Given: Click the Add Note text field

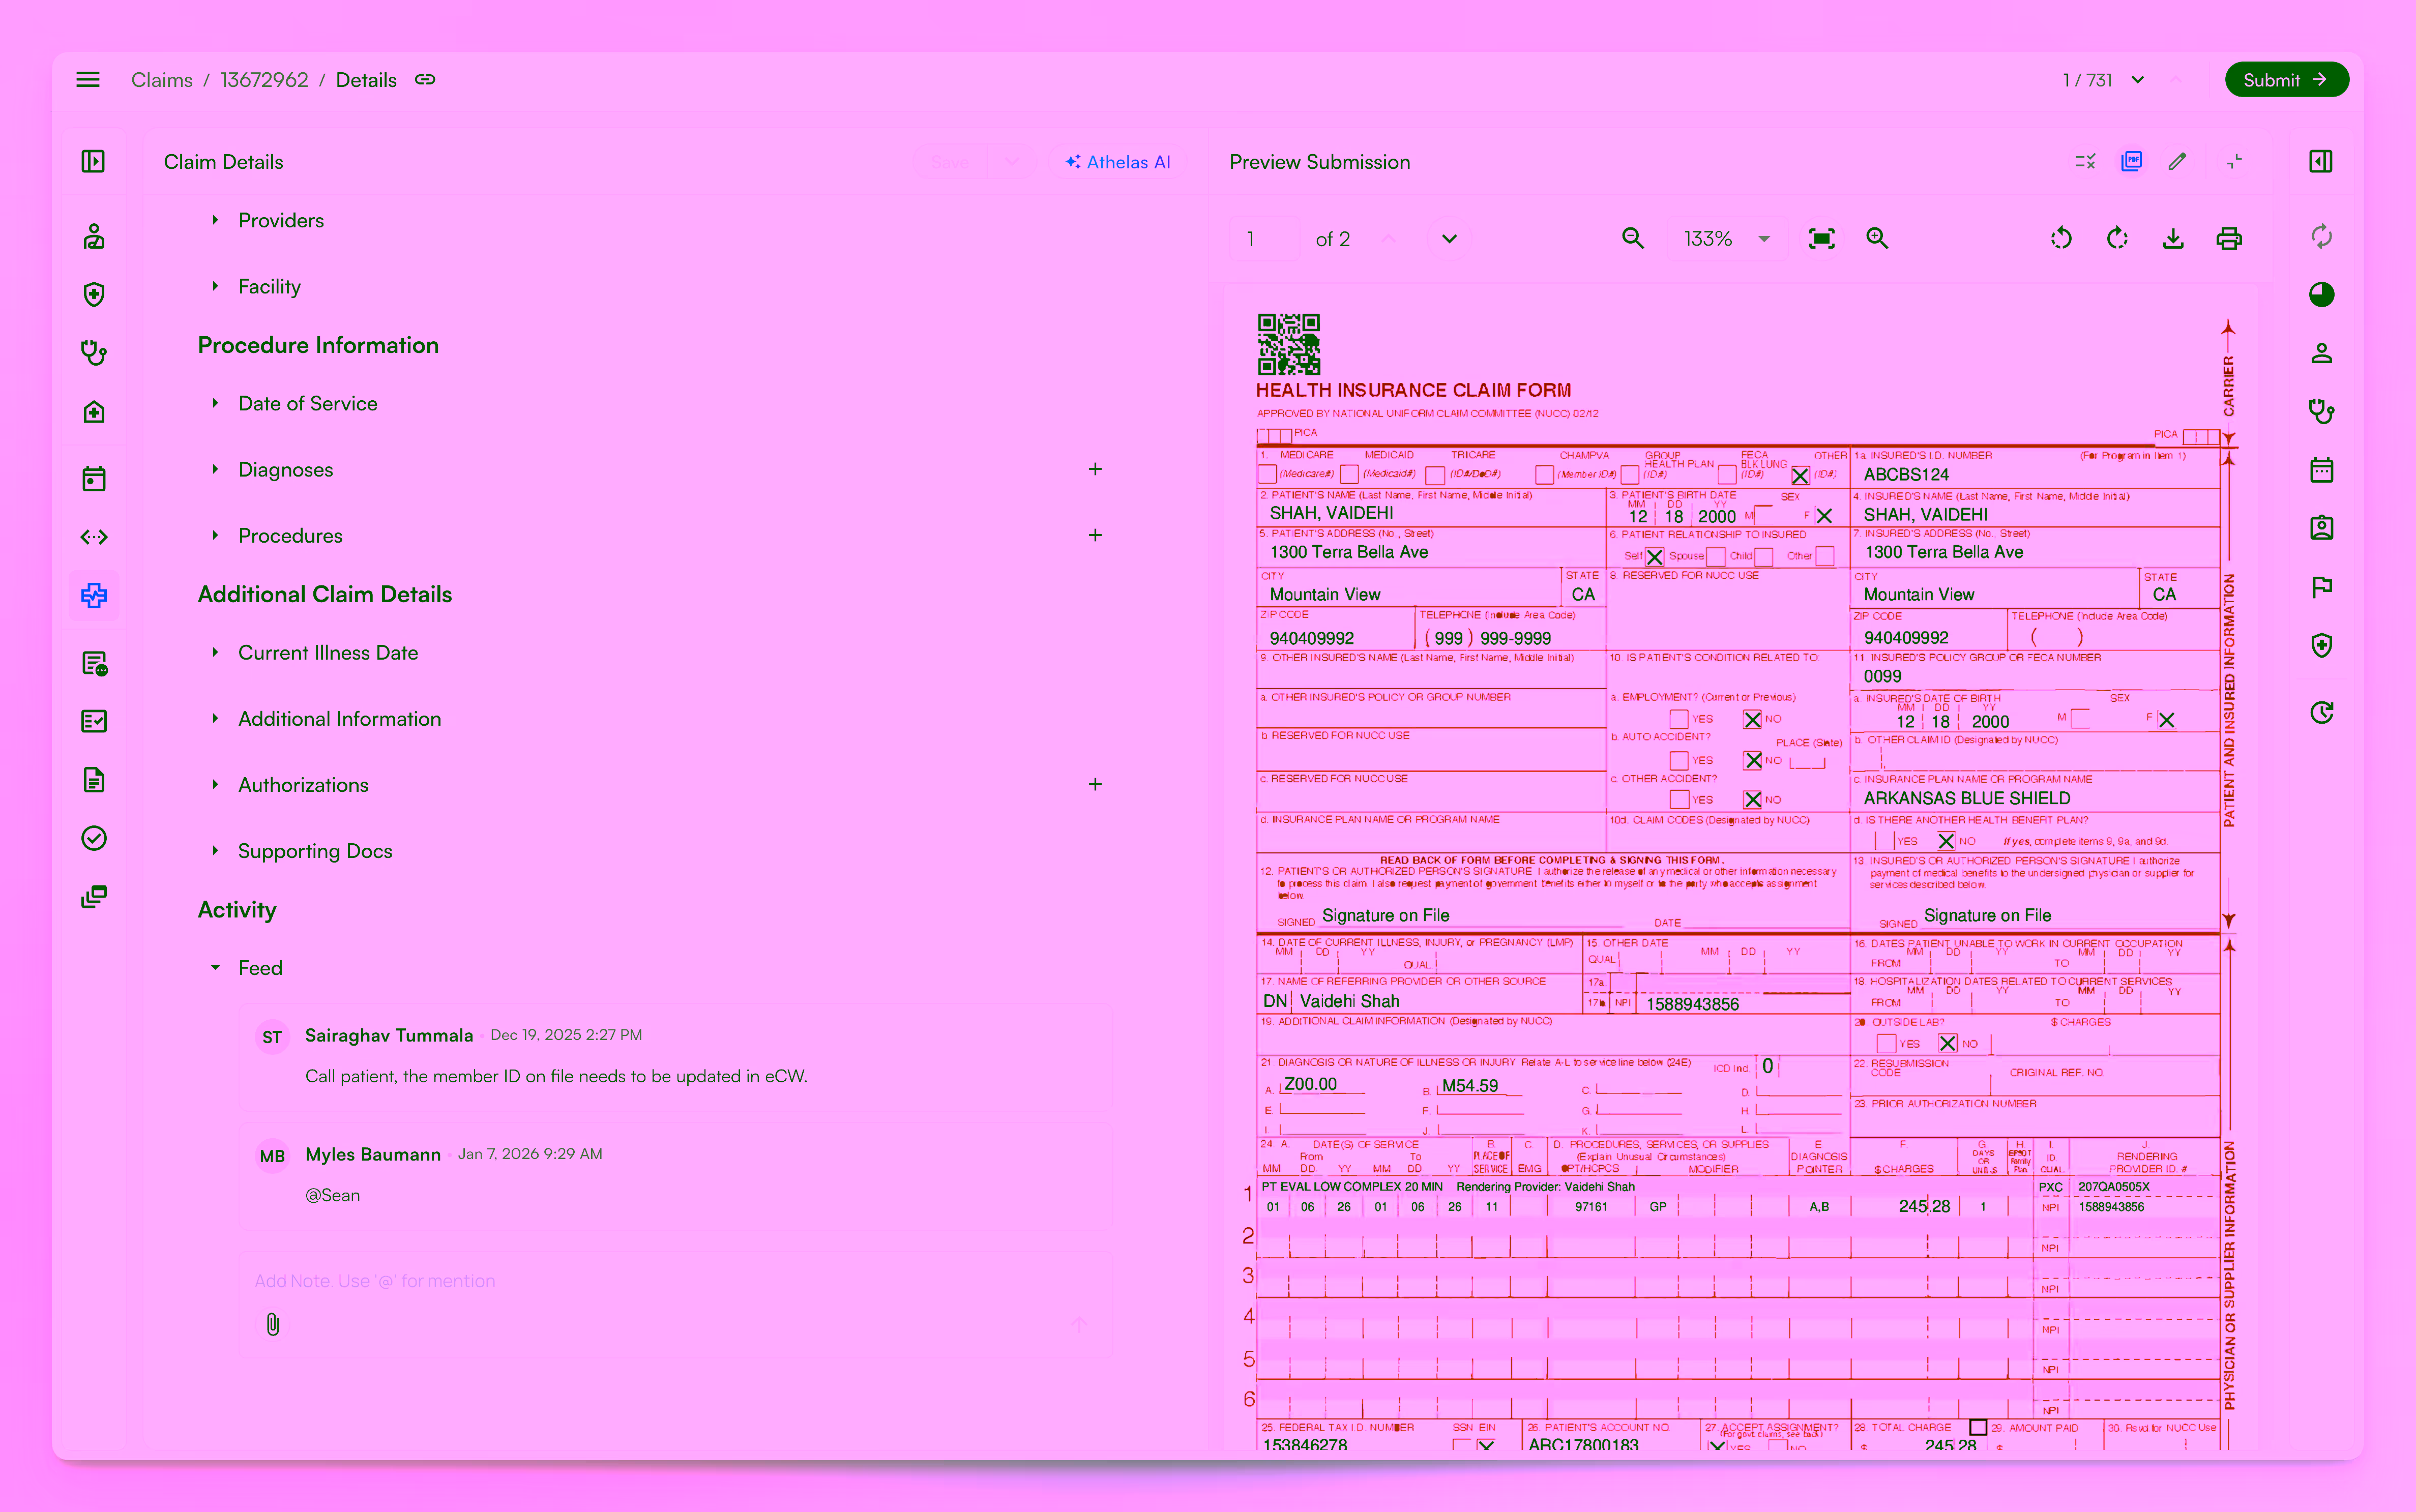Looking at the screenshot, I should click(600, 1281).
